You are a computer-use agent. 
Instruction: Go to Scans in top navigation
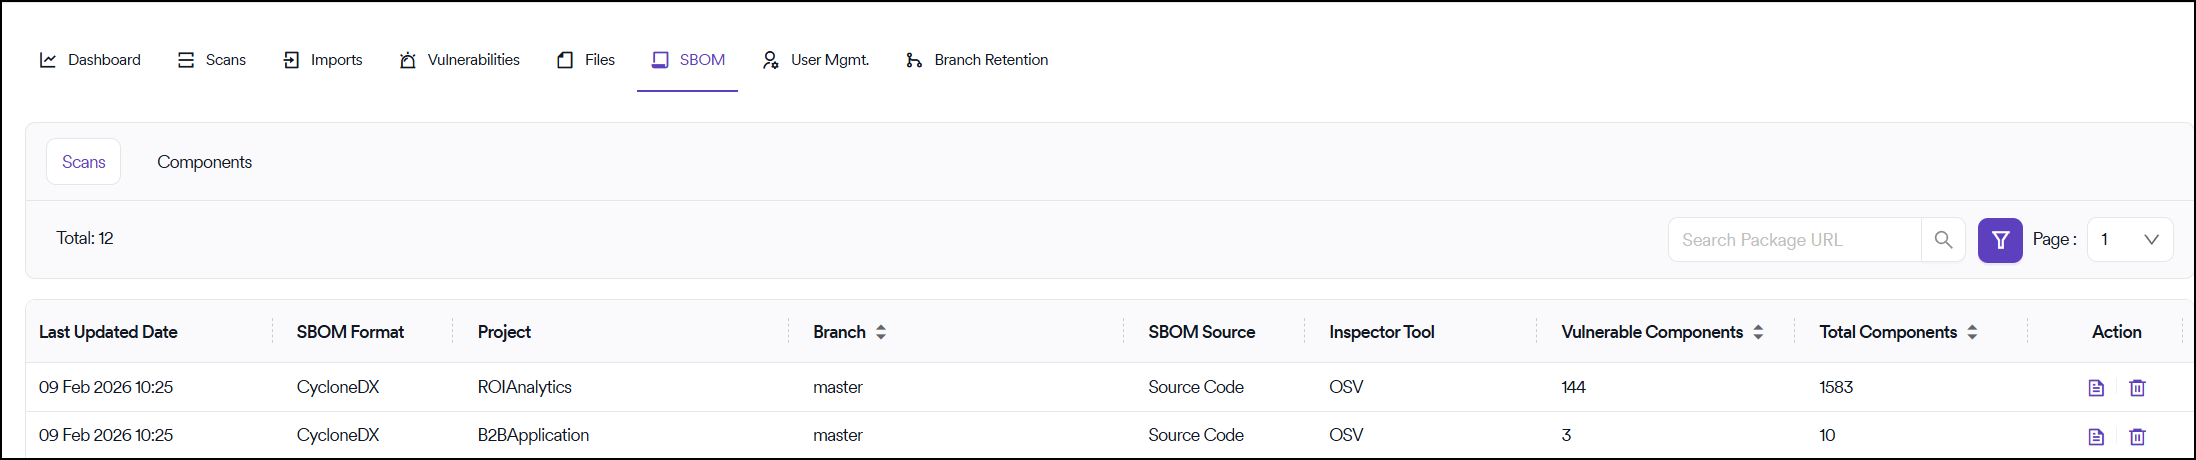point(212,60)
